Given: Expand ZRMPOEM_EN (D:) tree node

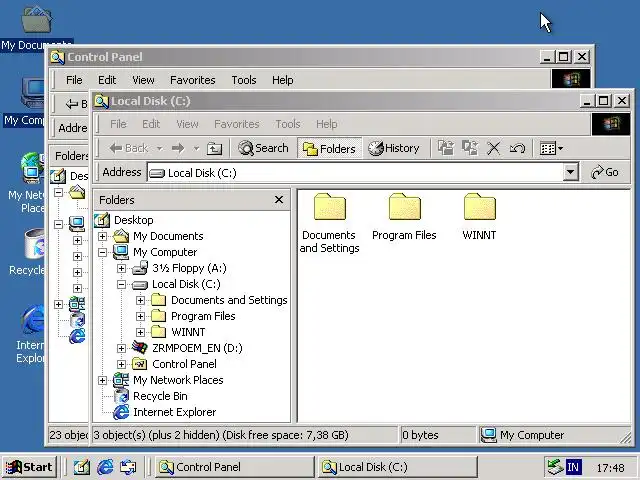Looking at the screenshot, I should [121, 348].
